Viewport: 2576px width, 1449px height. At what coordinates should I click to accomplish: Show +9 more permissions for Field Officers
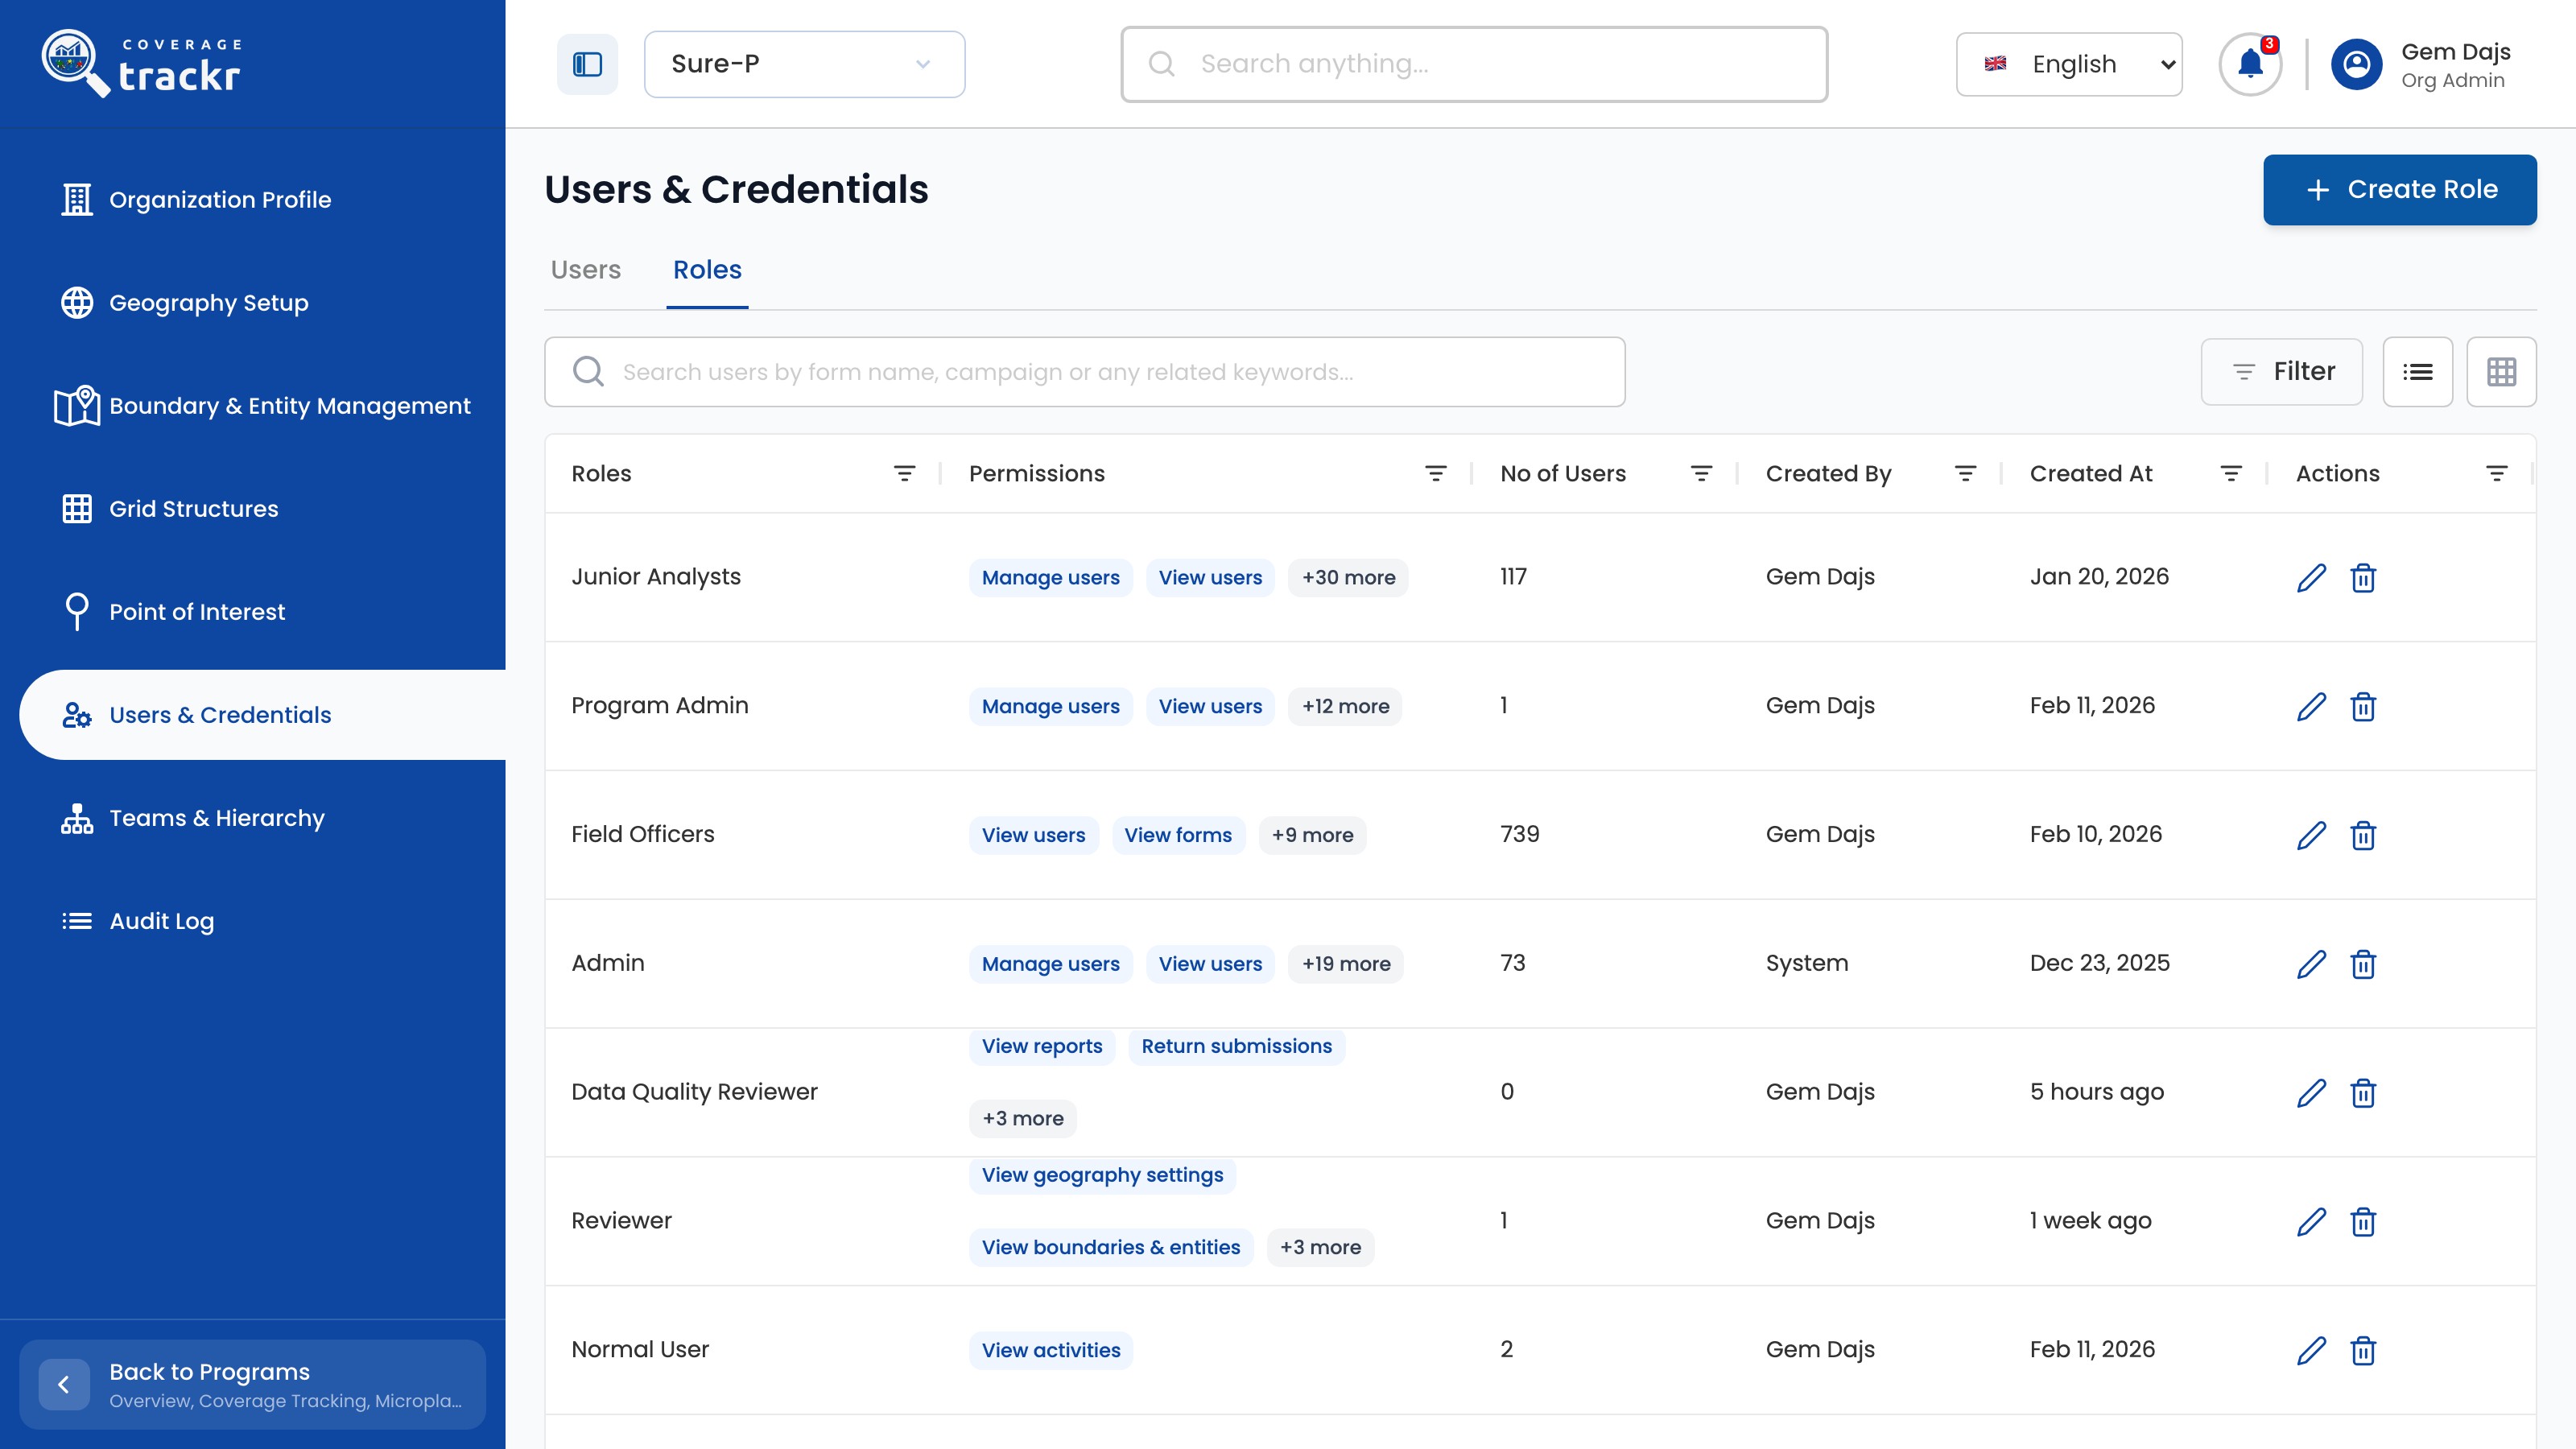tap(1312, 835)
